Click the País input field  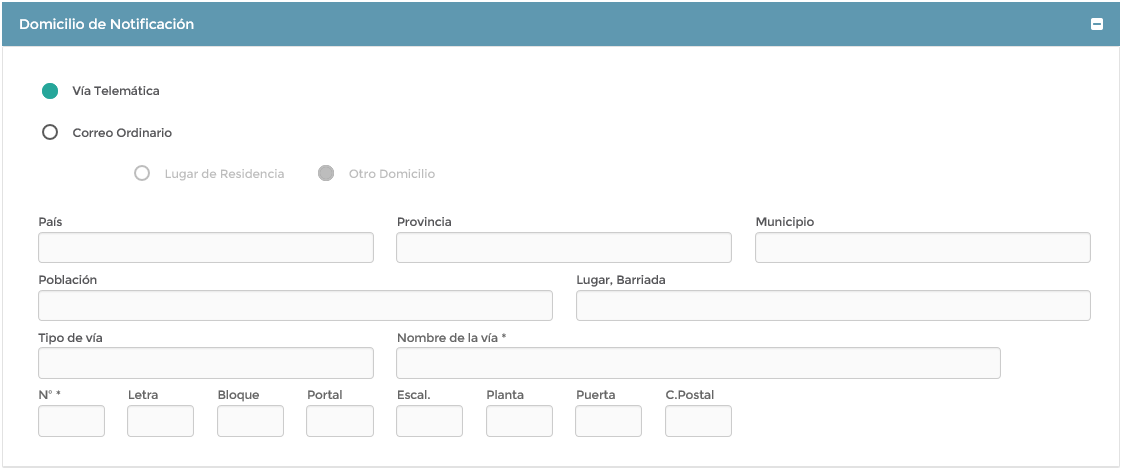[x=206, y=248]
